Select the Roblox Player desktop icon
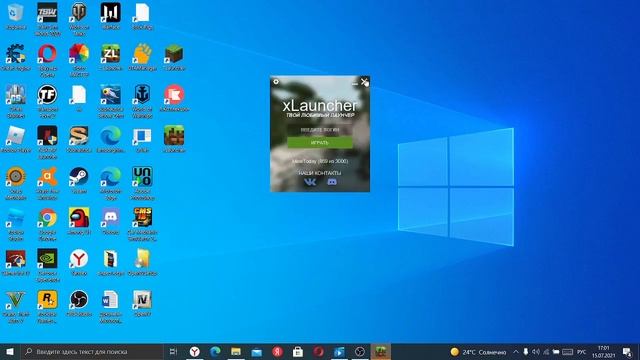640x360 pixels. click(16, 139)
